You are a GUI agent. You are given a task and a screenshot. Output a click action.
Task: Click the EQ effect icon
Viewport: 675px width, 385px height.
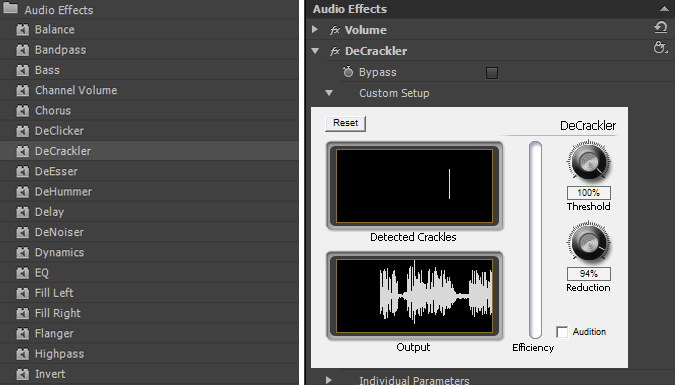click(x=22, y=273)
